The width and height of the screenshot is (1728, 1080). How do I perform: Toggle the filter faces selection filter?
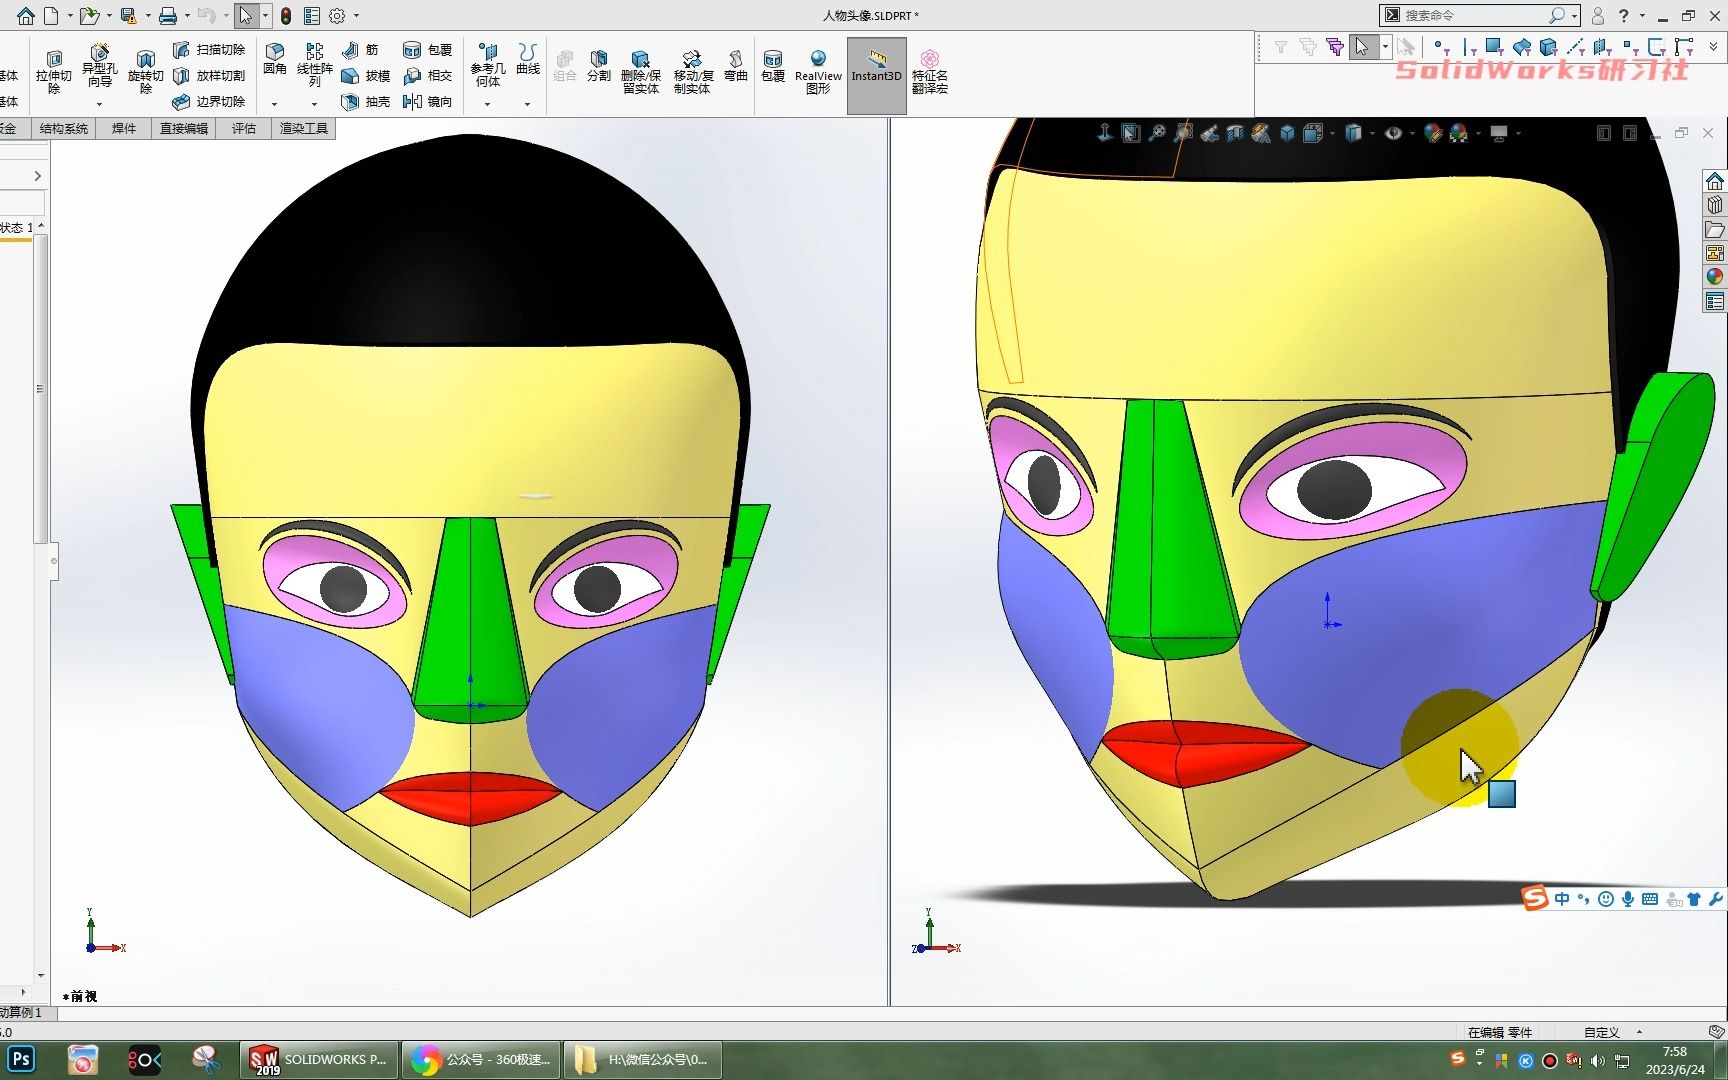(x=1494, y=46)
